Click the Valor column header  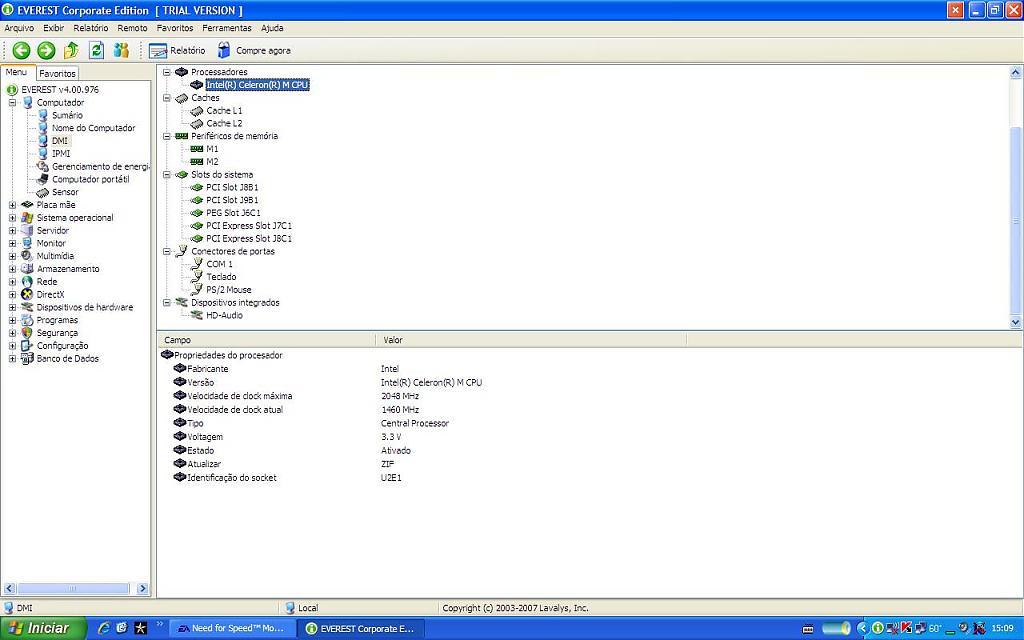[531, 340]
